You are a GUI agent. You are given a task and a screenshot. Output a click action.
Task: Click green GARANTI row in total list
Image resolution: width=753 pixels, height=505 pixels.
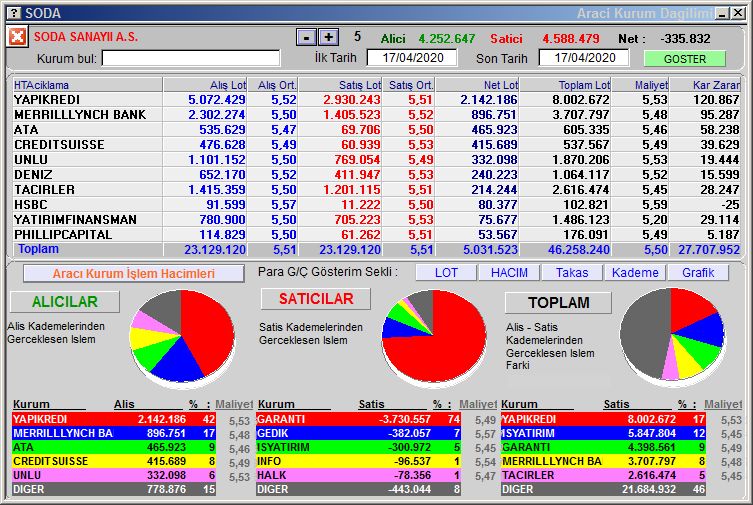[x=603, y=447]
